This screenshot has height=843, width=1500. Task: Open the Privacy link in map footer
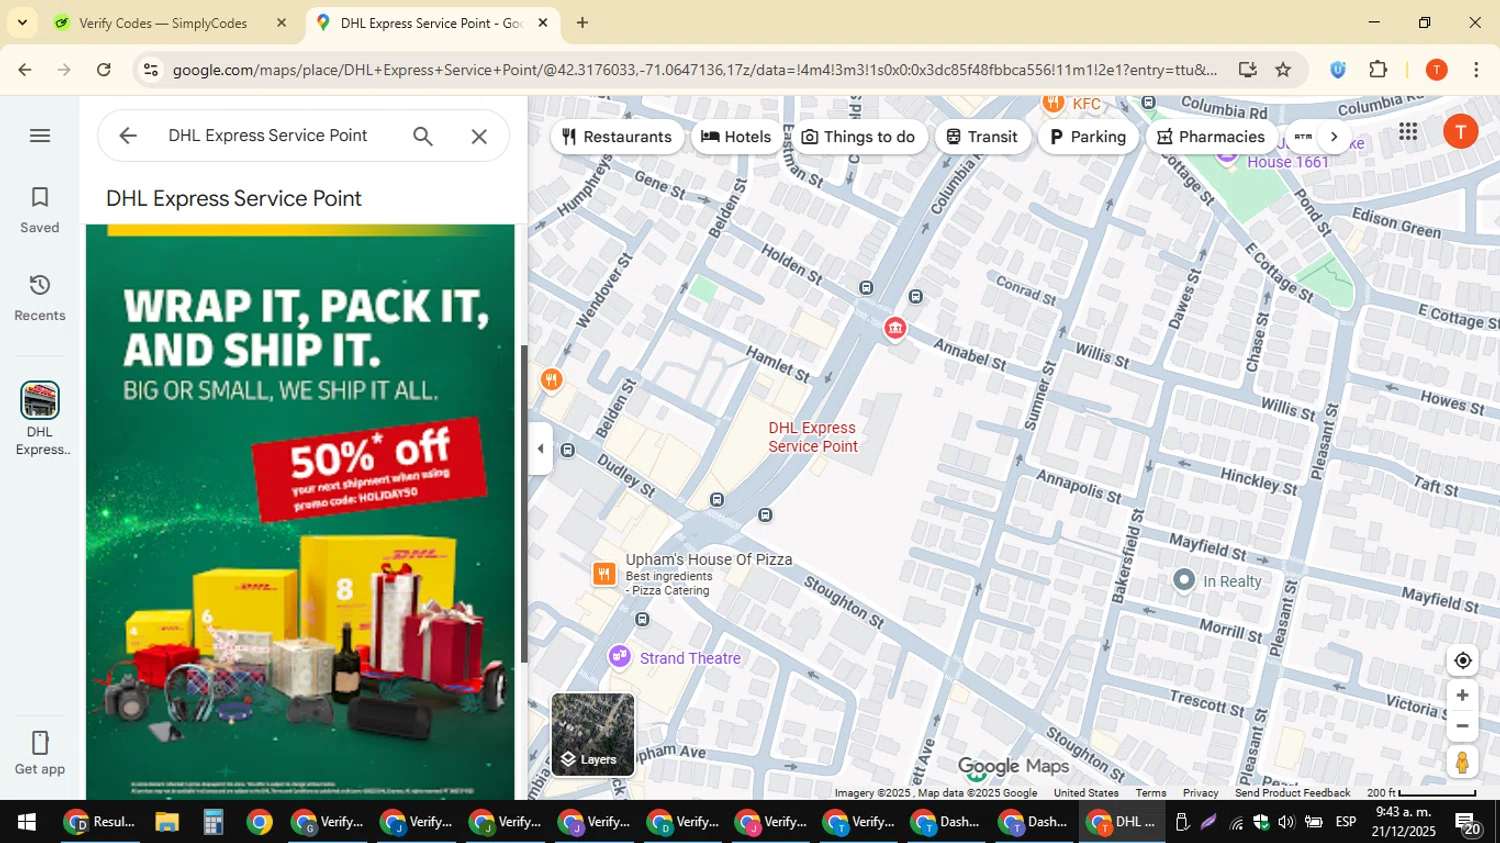coord(1200,793)
